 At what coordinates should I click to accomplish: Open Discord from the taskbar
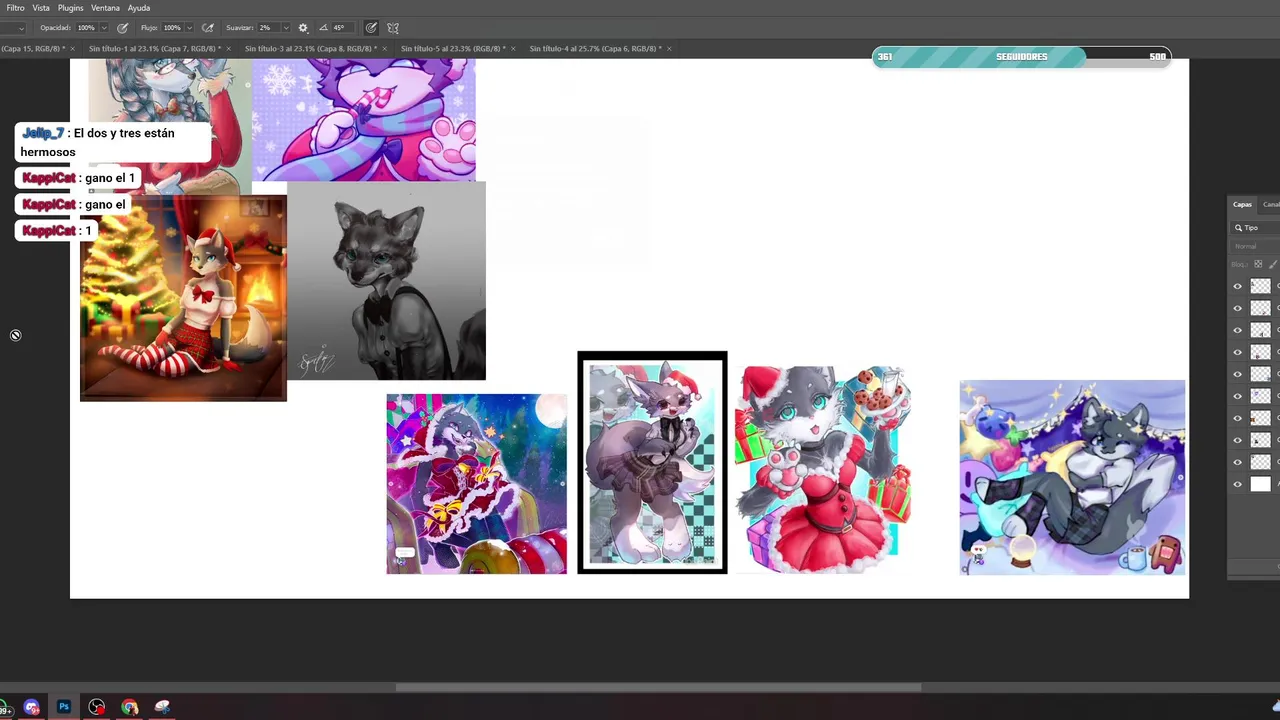click(32, 707)
